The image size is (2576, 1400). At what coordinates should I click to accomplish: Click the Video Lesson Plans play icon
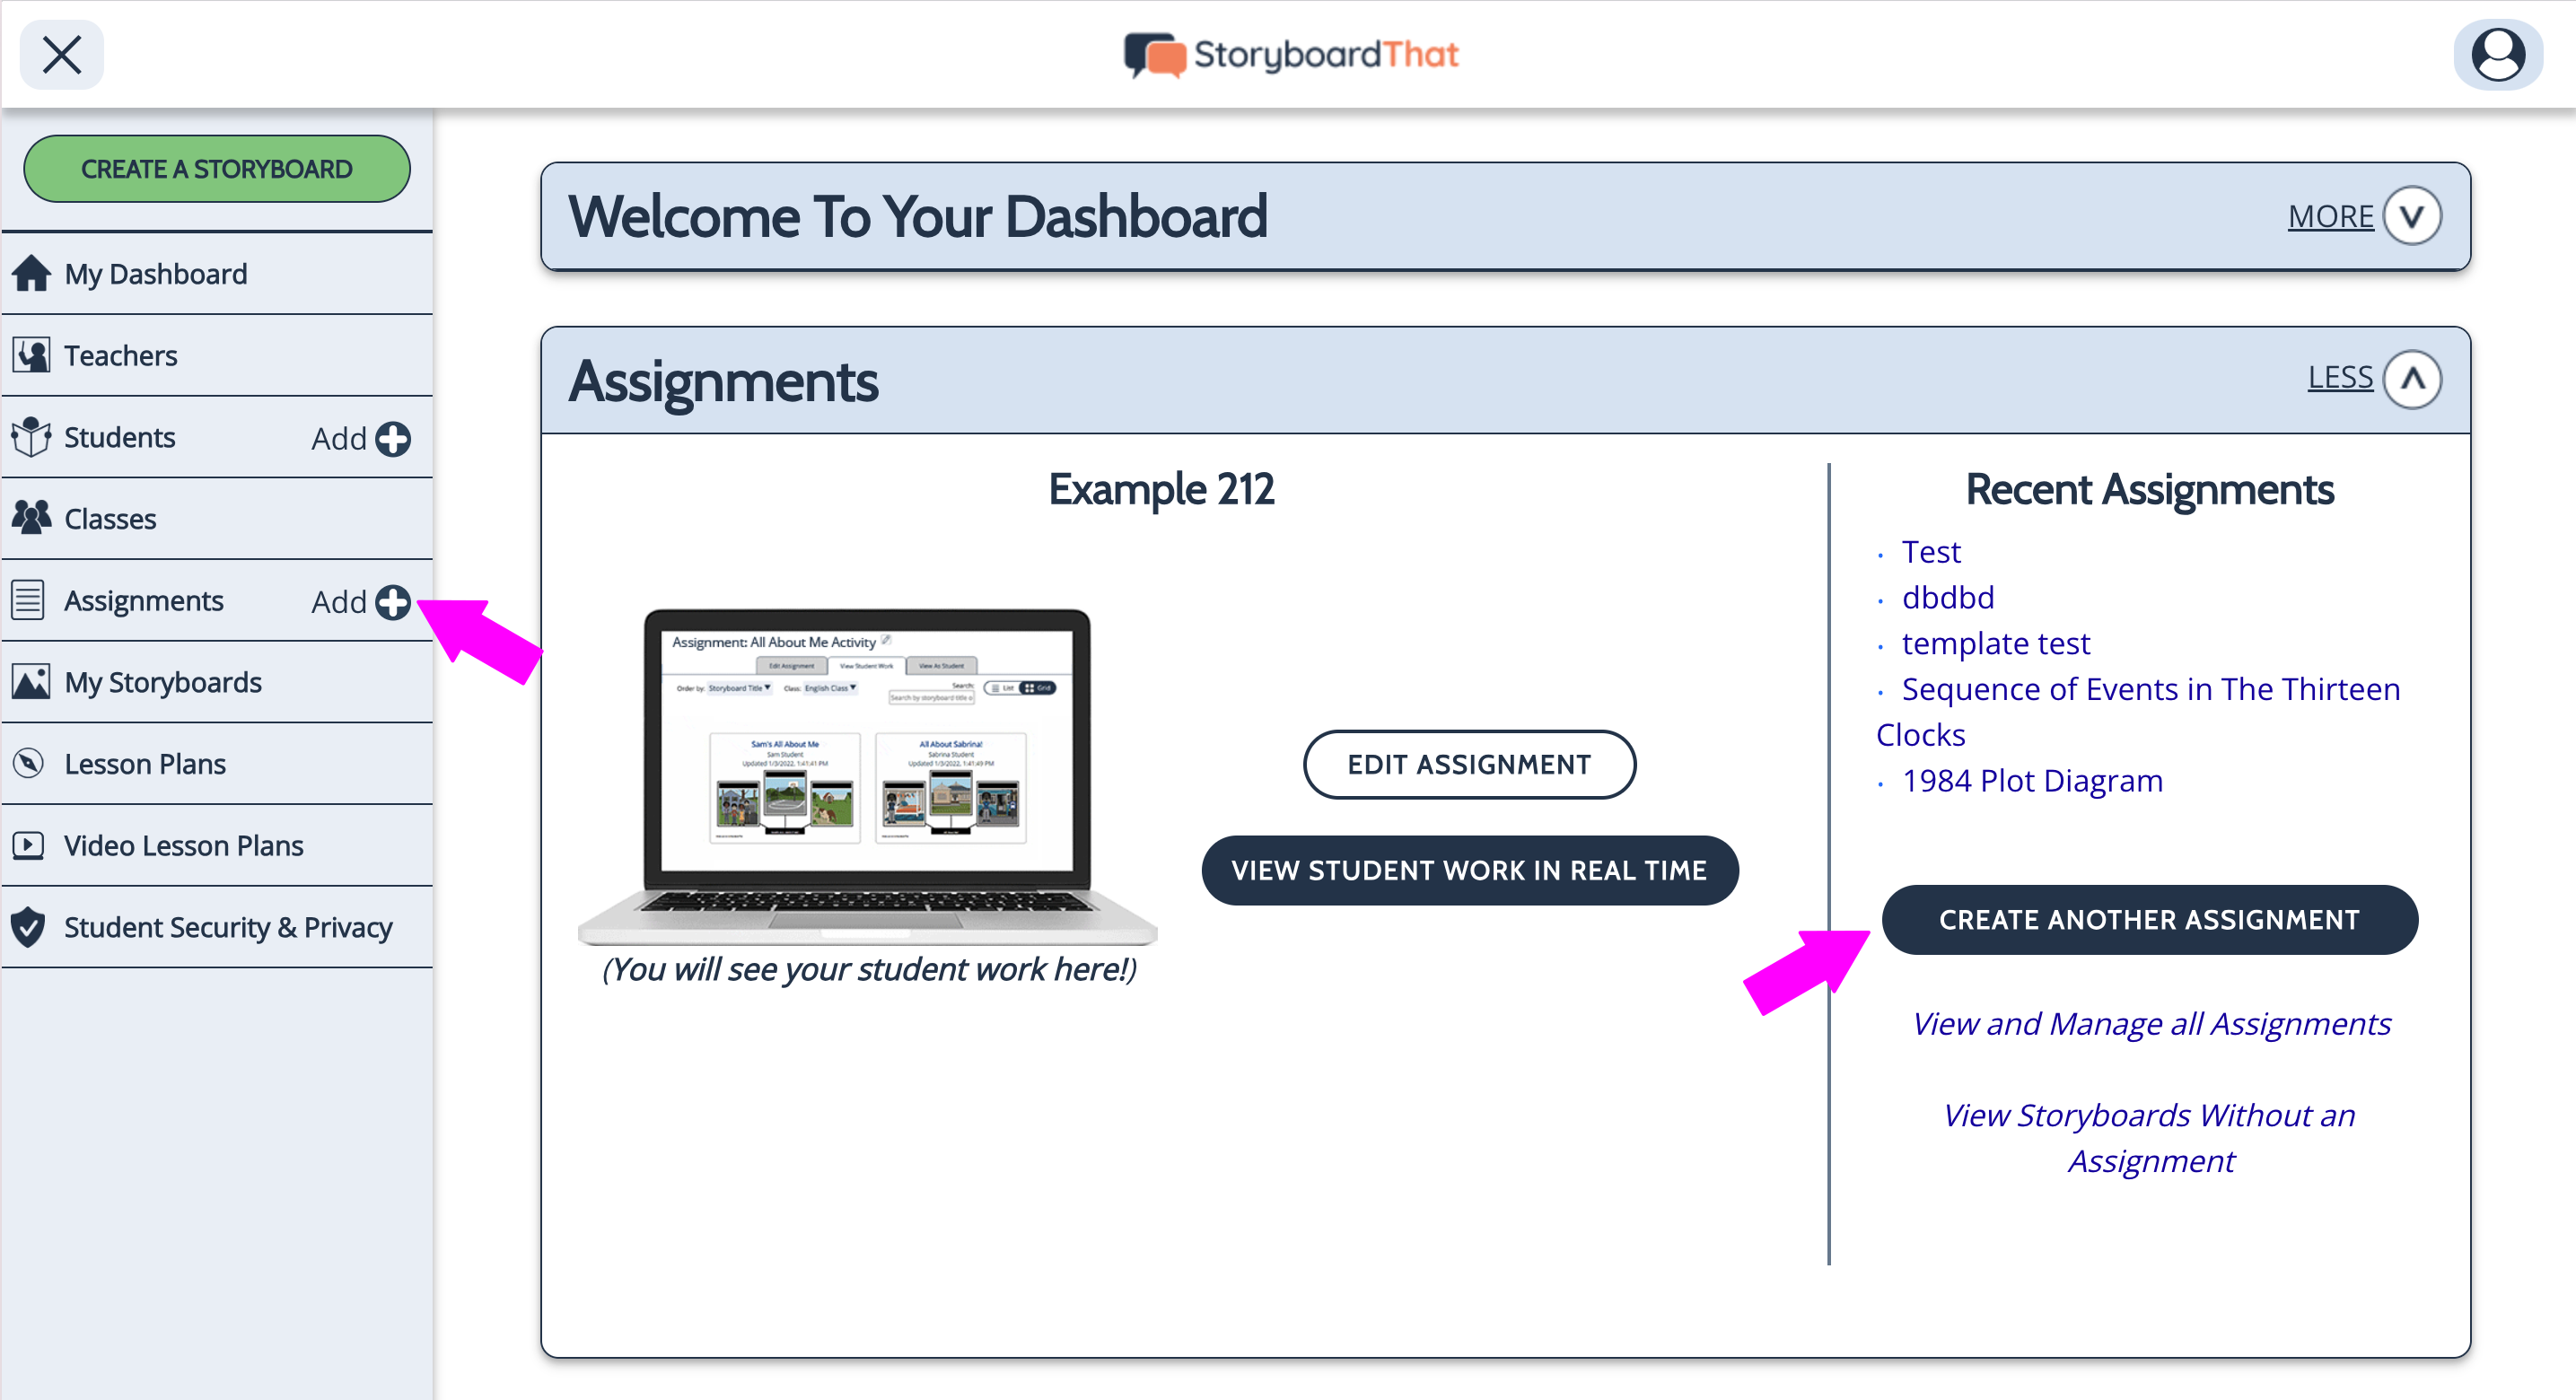pos(28,846)
